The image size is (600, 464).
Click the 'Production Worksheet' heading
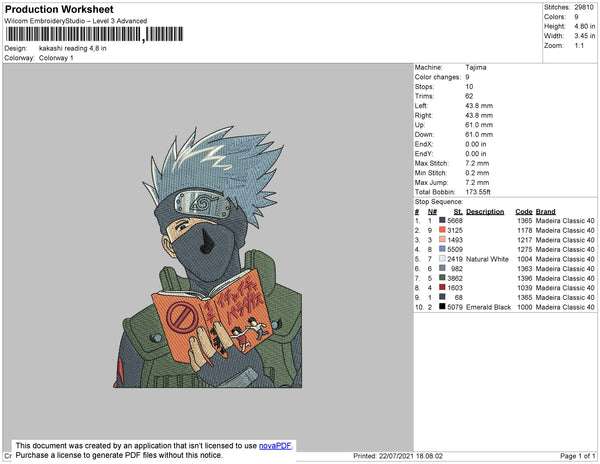[x=59, y=10]
